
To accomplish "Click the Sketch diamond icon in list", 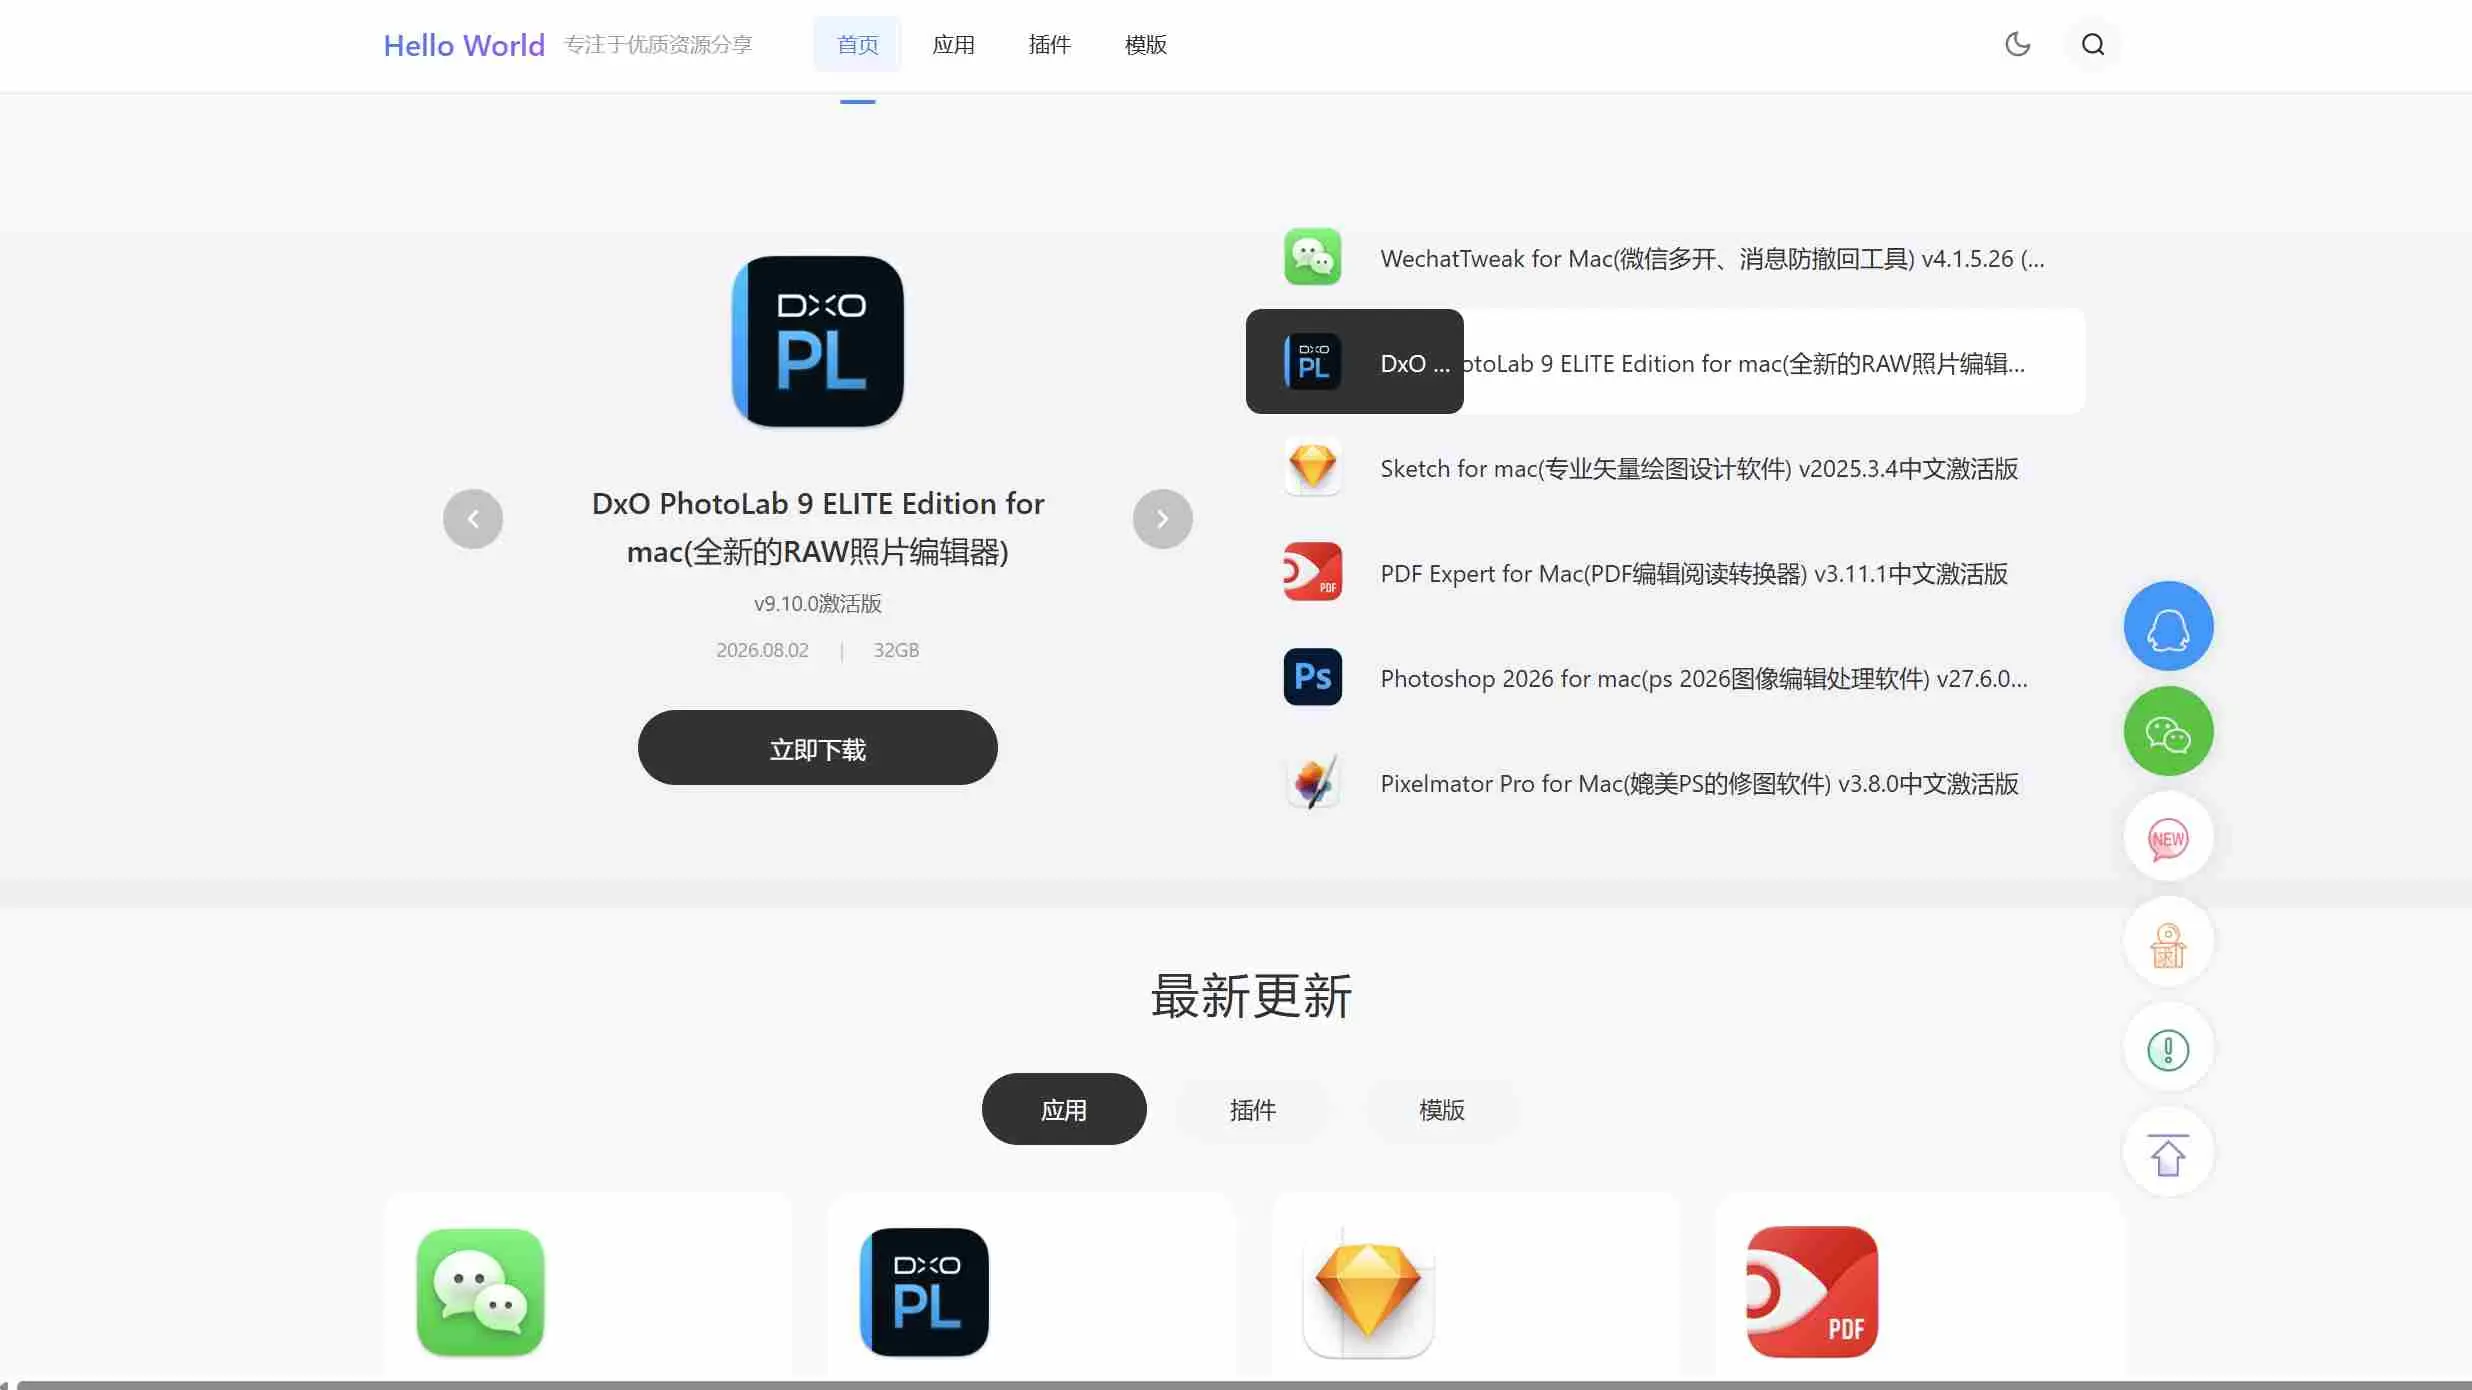I will [x=1313, y=467].
